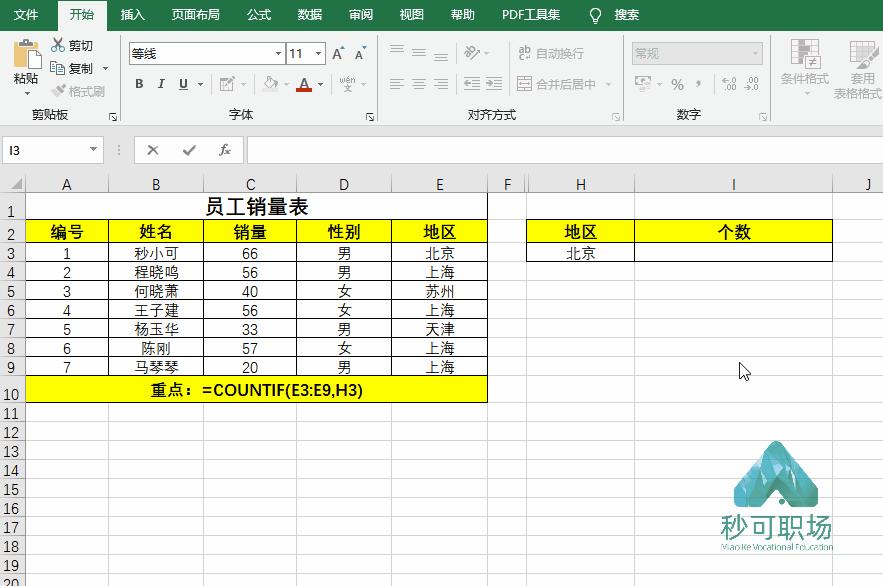Open the 数据 ribbon tab

pyautogui.click(x=308, y=14)
